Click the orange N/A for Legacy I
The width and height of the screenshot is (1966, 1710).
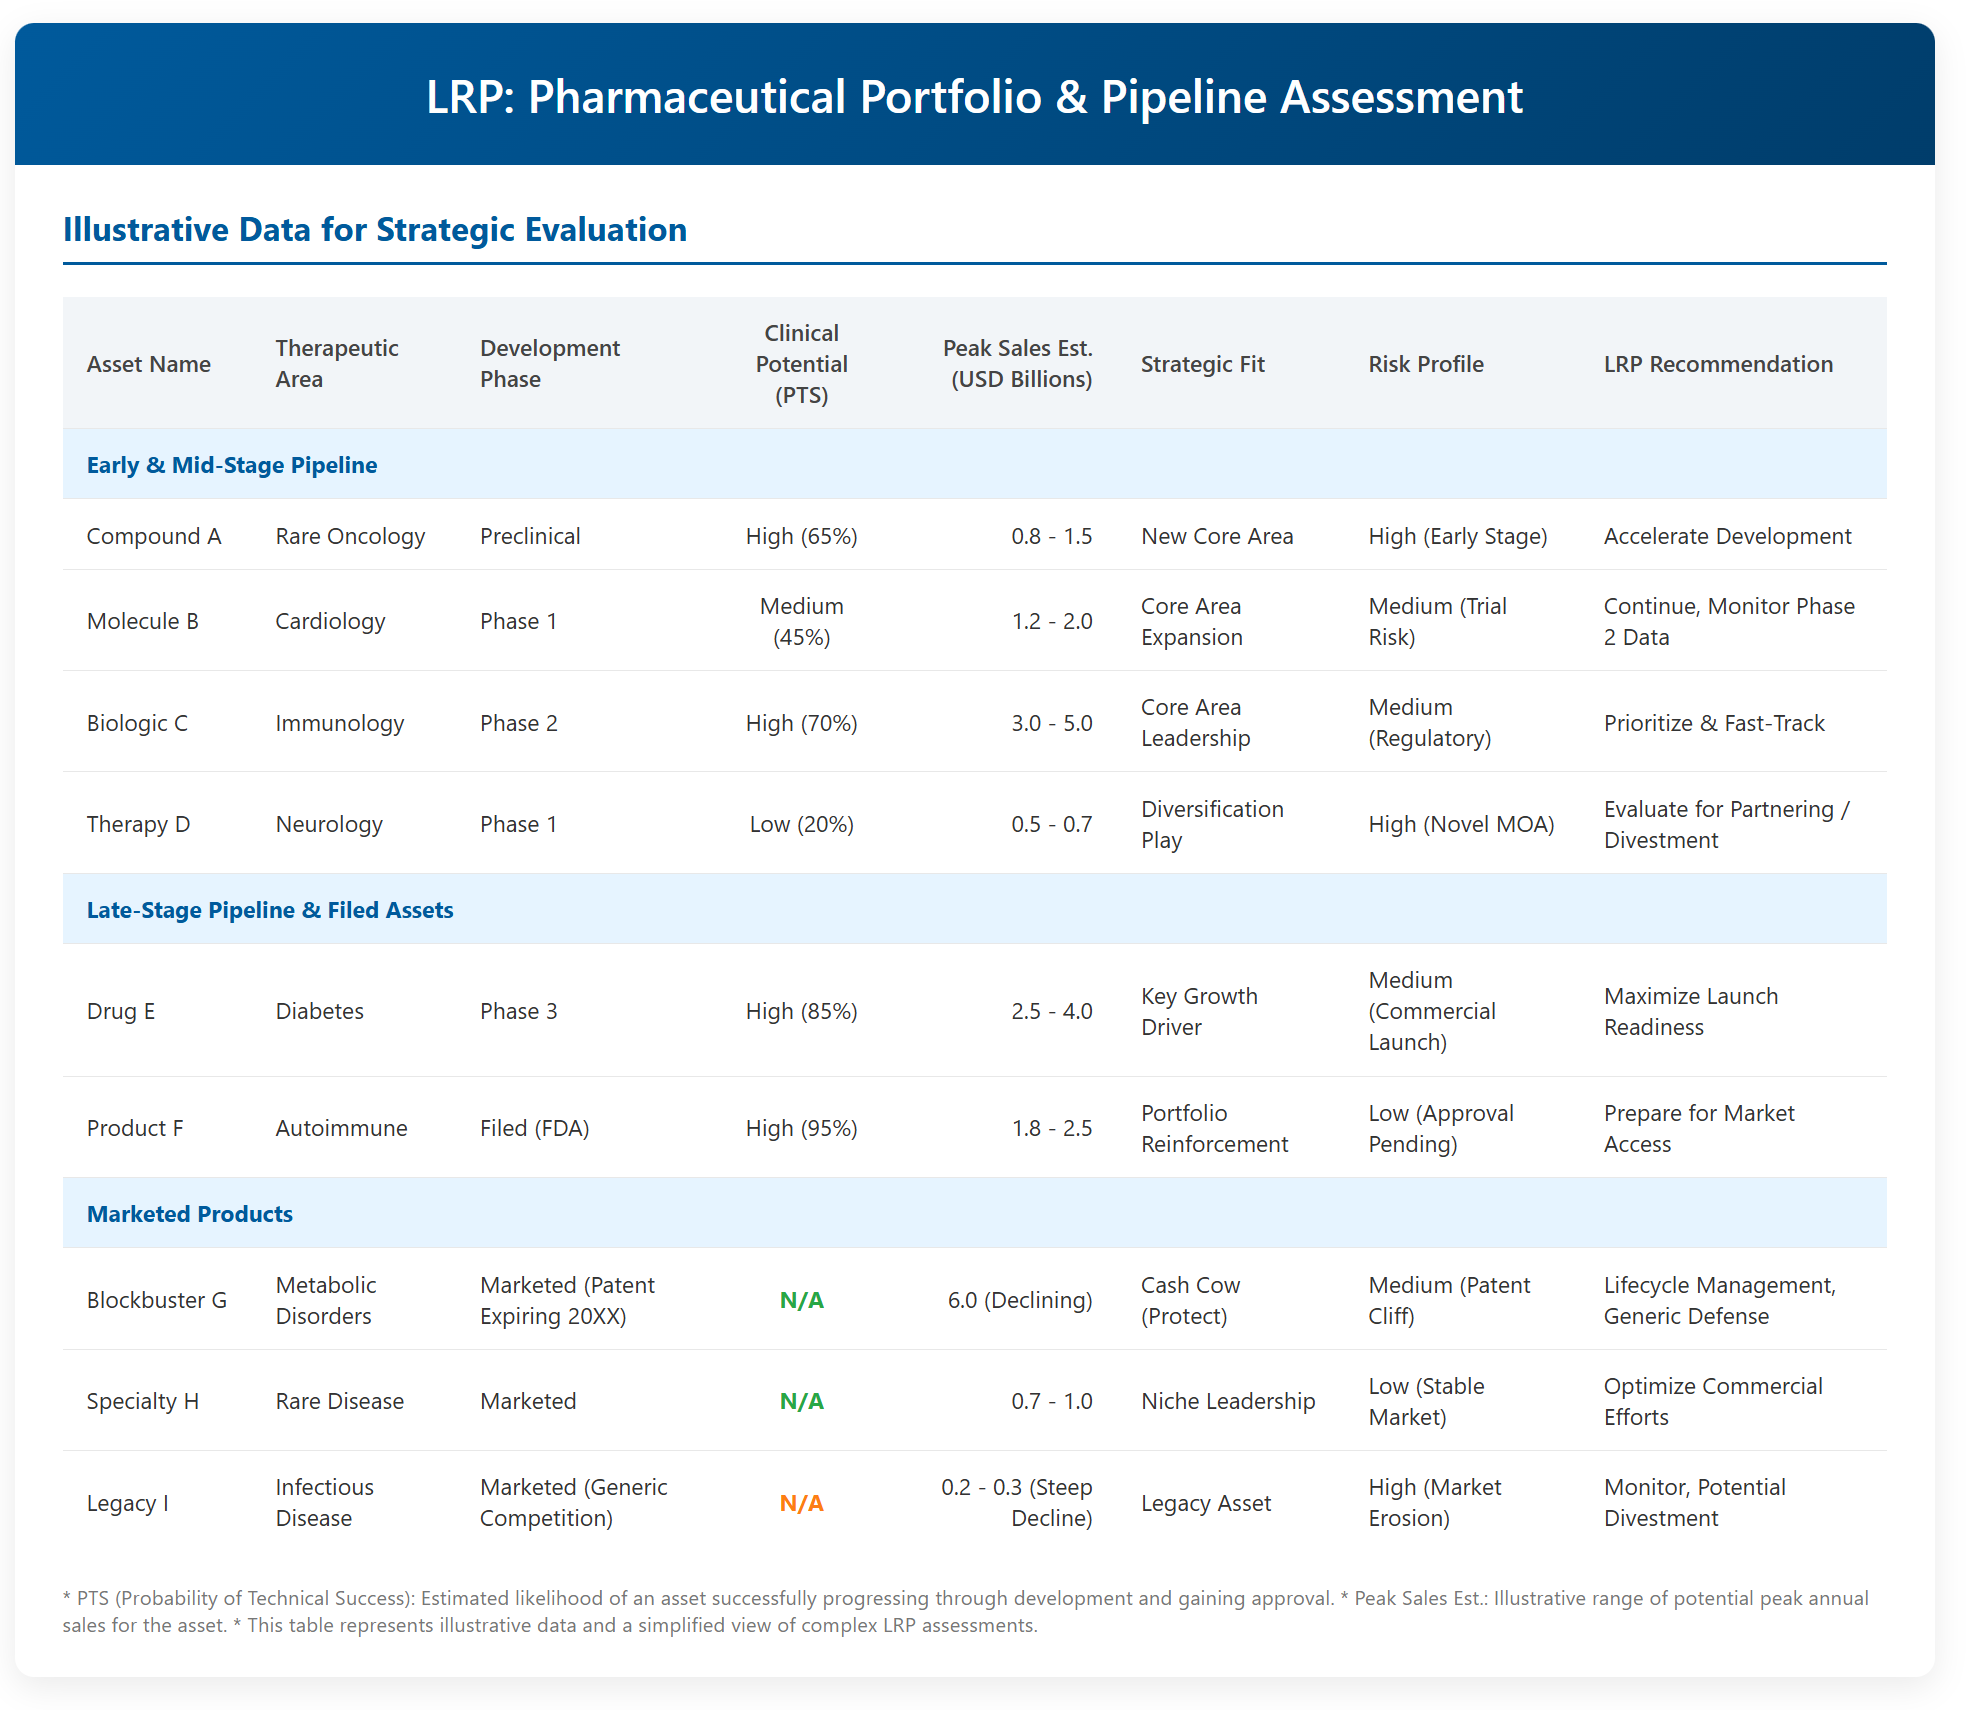[801, 1503]
